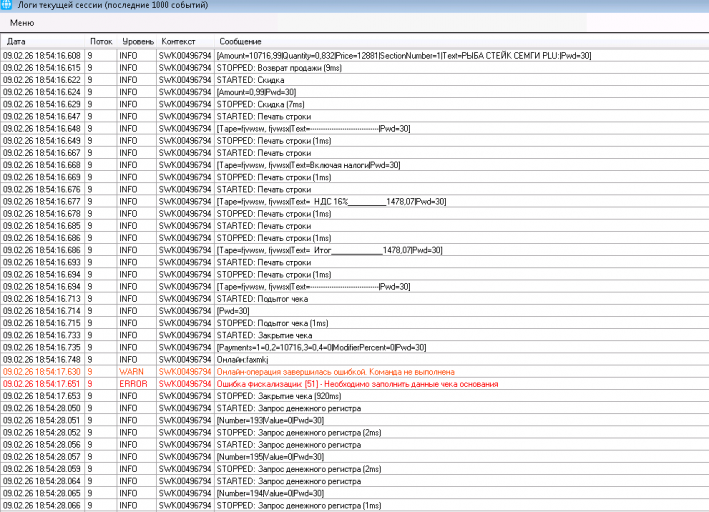Click the INFO level at 18:54:16.748
Image resolution: width=709 pixels, height=512 pixels.
coord(128,360)
